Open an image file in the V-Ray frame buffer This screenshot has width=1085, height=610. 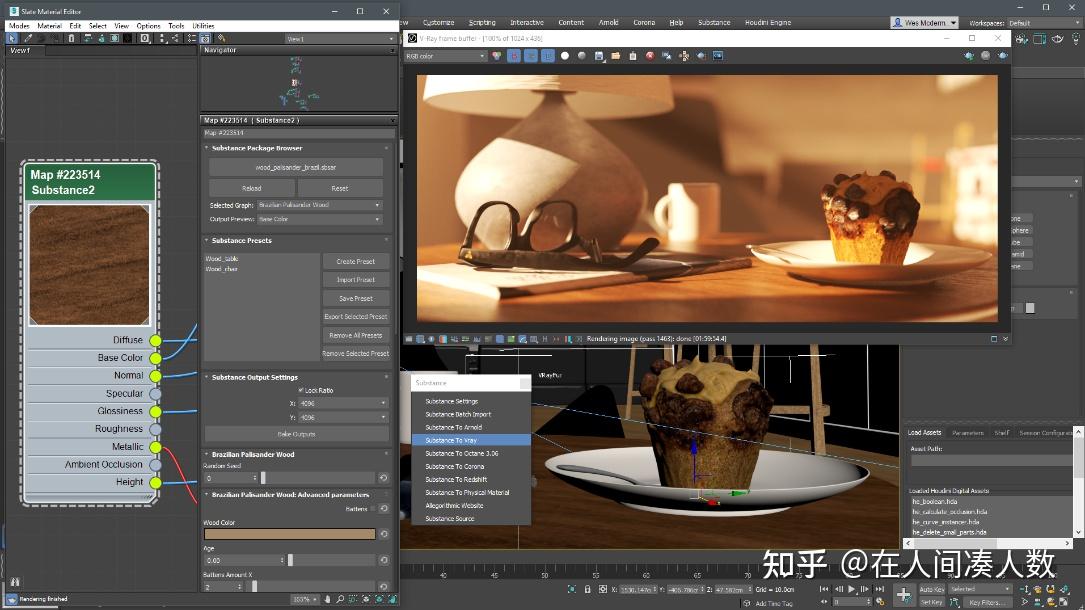coord(615,55)
